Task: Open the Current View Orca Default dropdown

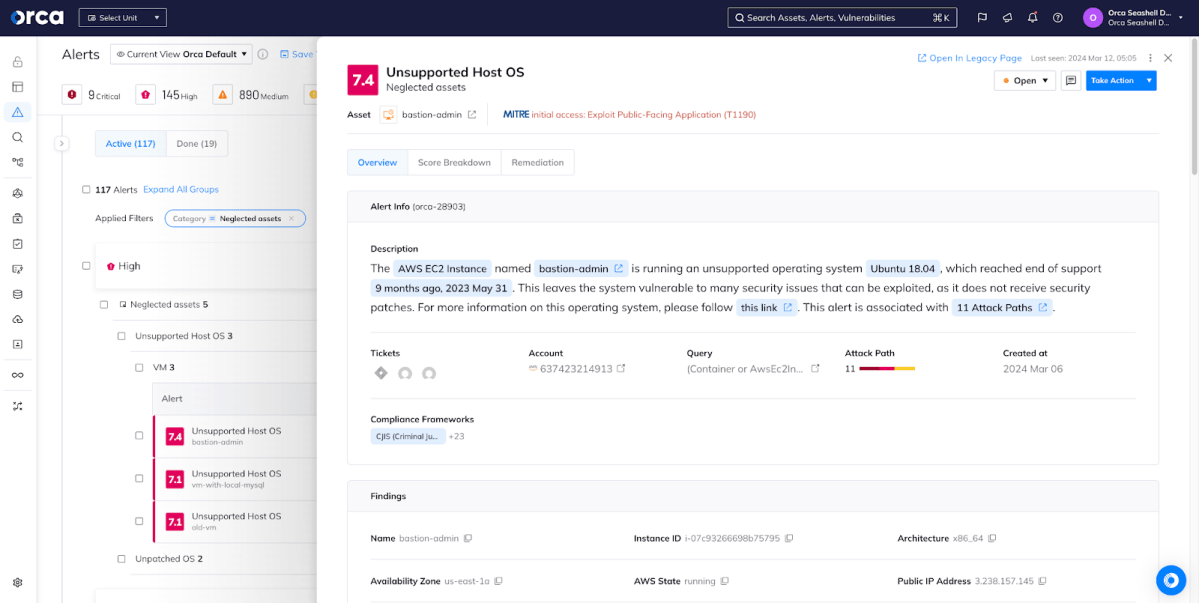Action: click(181, 54)
